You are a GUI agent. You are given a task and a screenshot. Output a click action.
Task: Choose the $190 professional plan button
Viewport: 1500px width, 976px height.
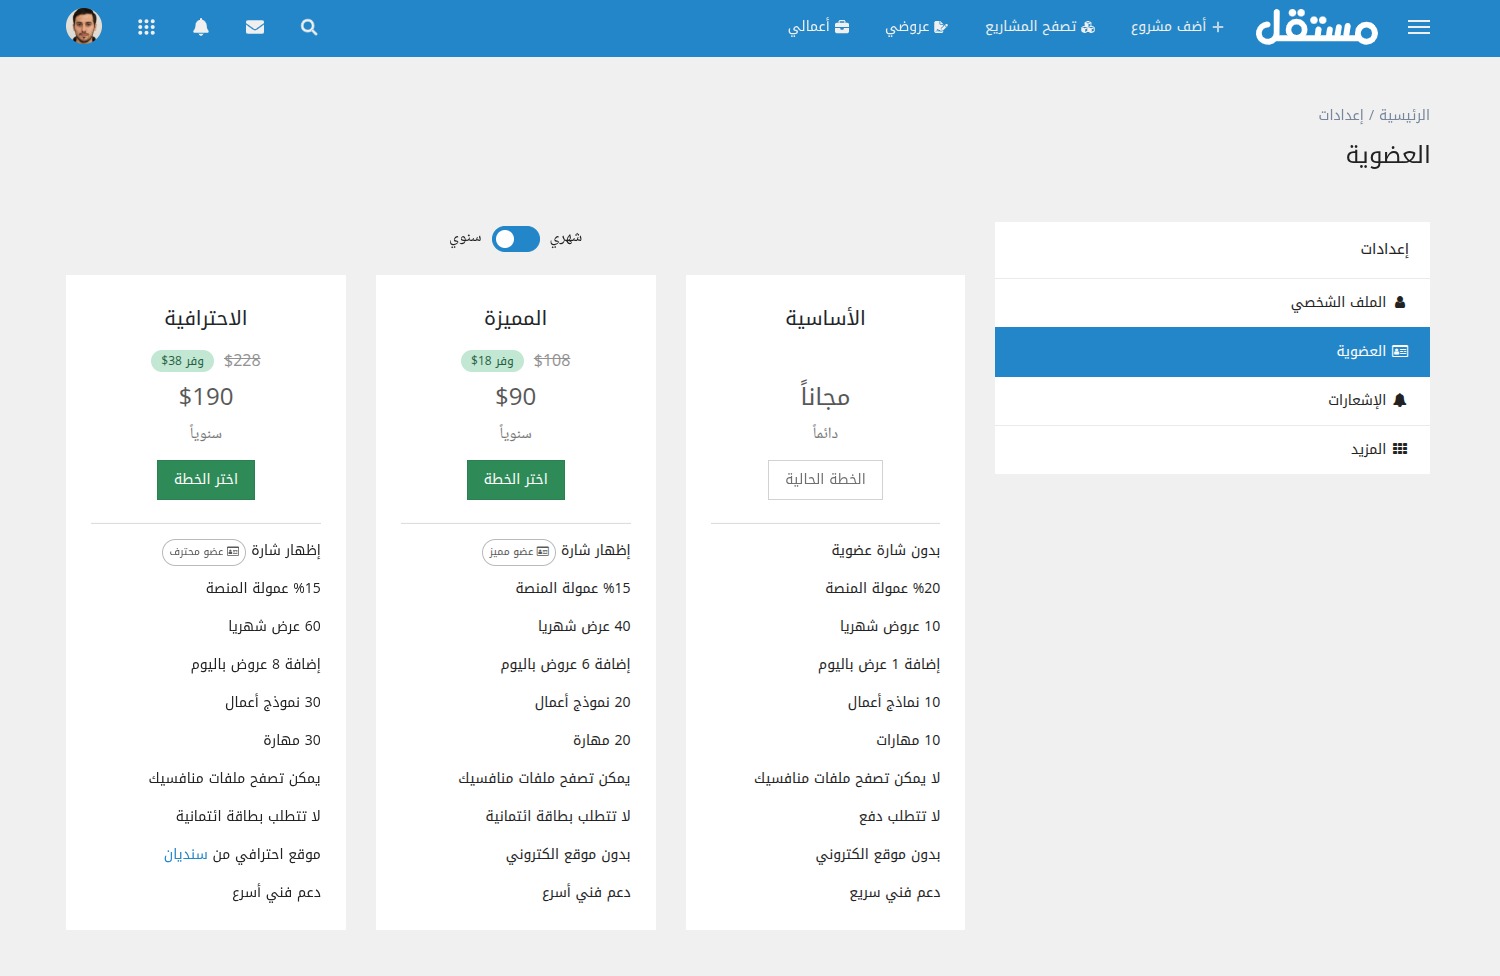pyautogui.click(x=206, y=480)
